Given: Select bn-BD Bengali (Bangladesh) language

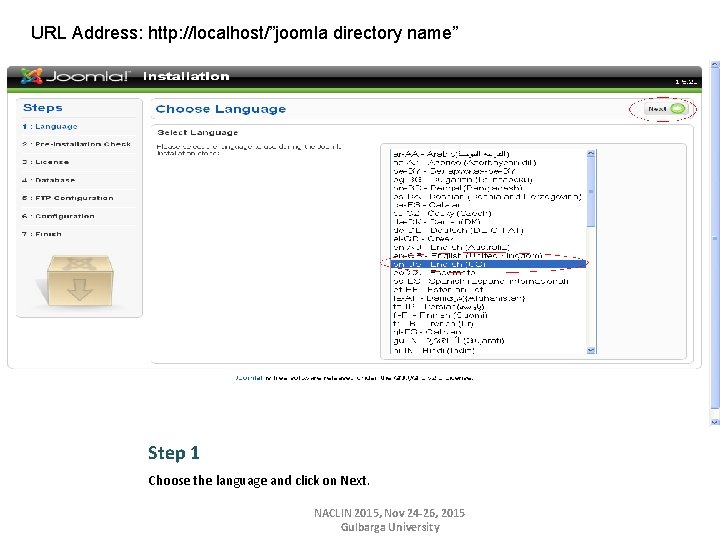Looking at the screenshot, I should [458, 188].
